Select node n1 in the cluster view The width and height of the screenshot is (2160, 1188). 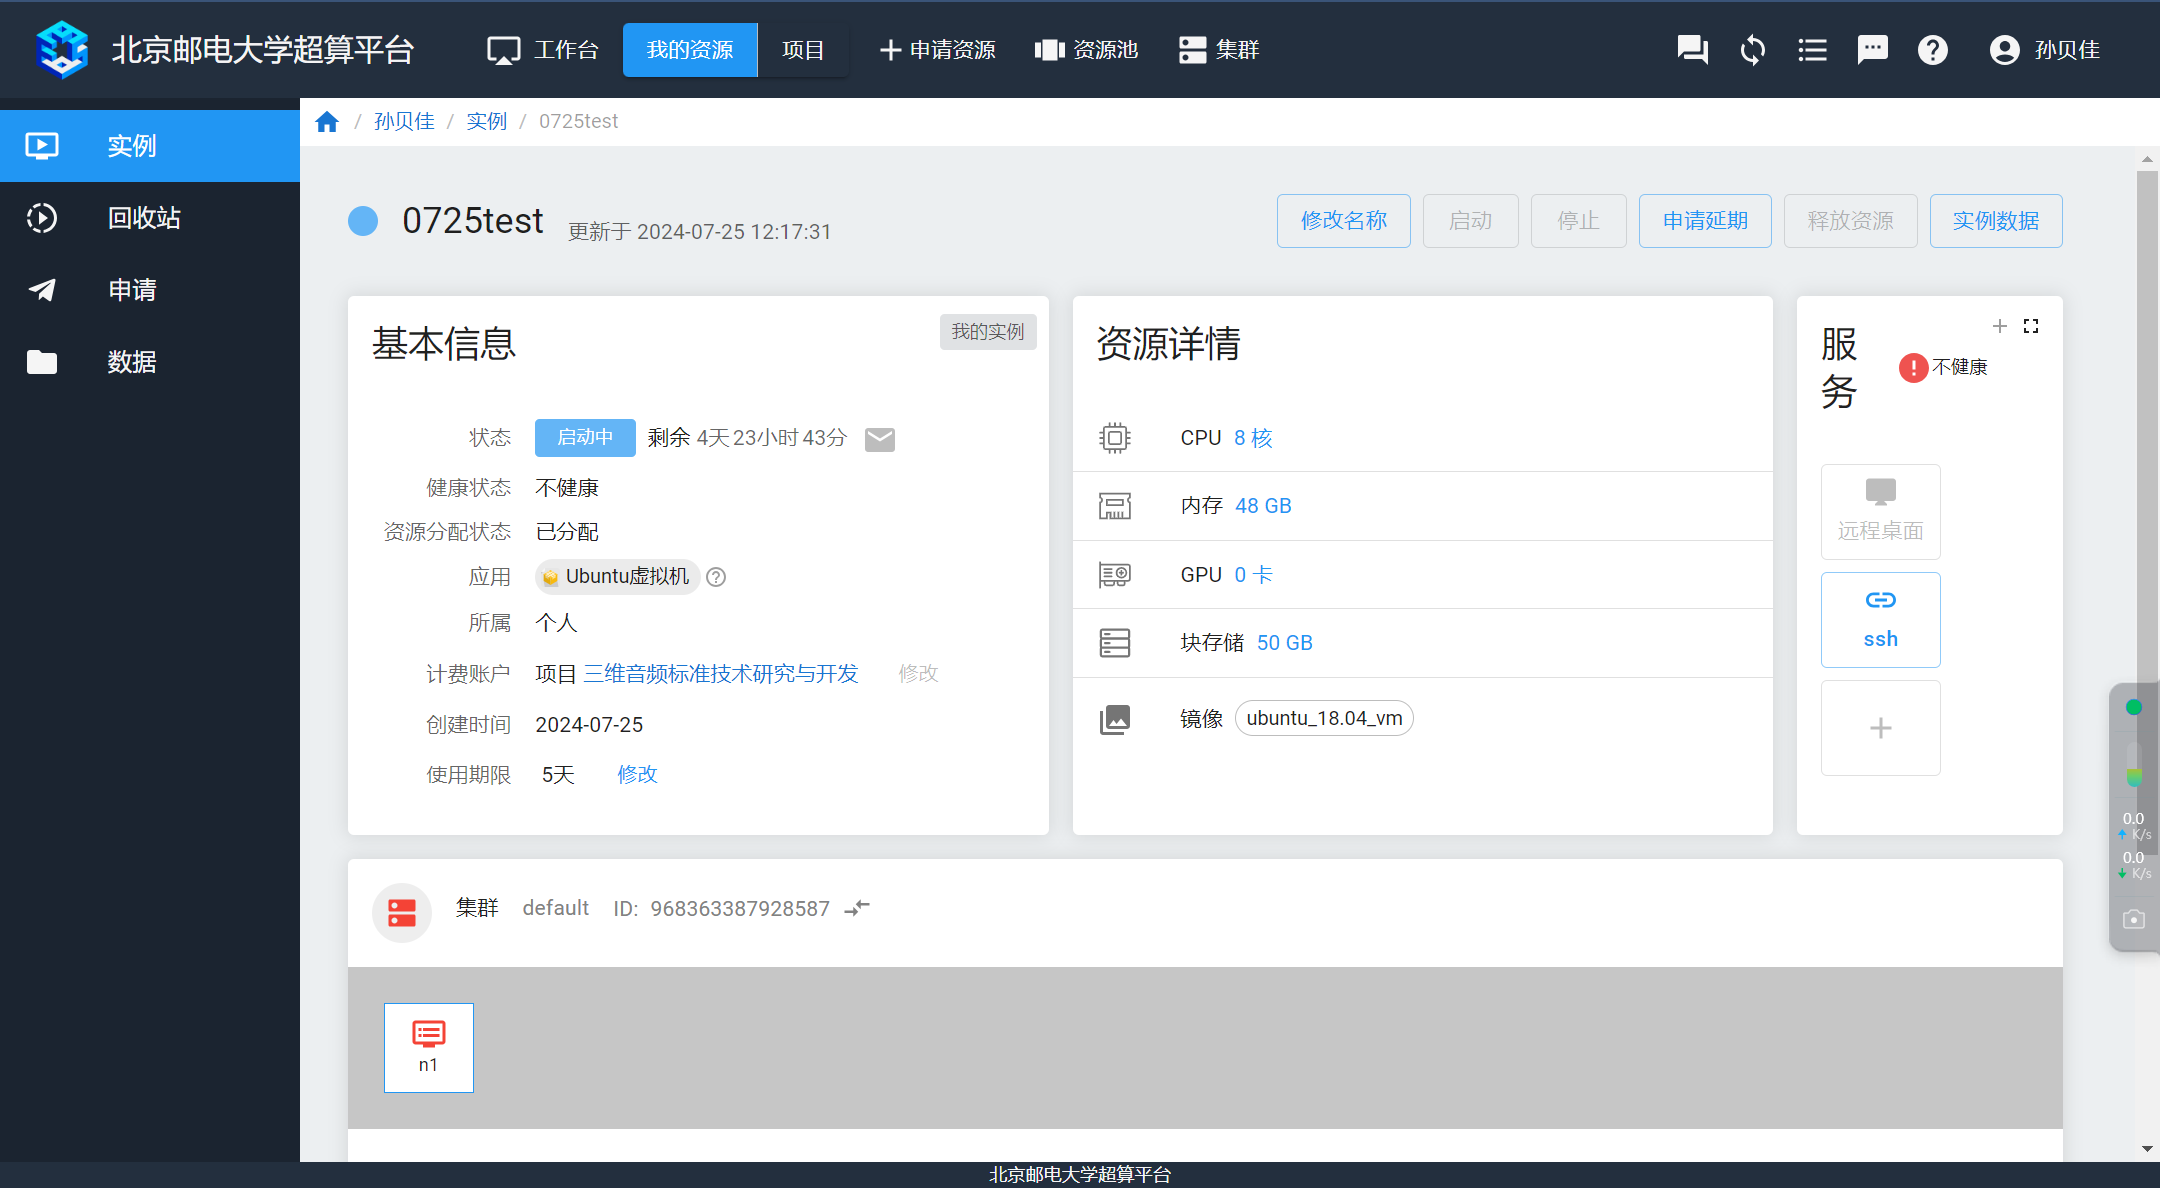428,1048
